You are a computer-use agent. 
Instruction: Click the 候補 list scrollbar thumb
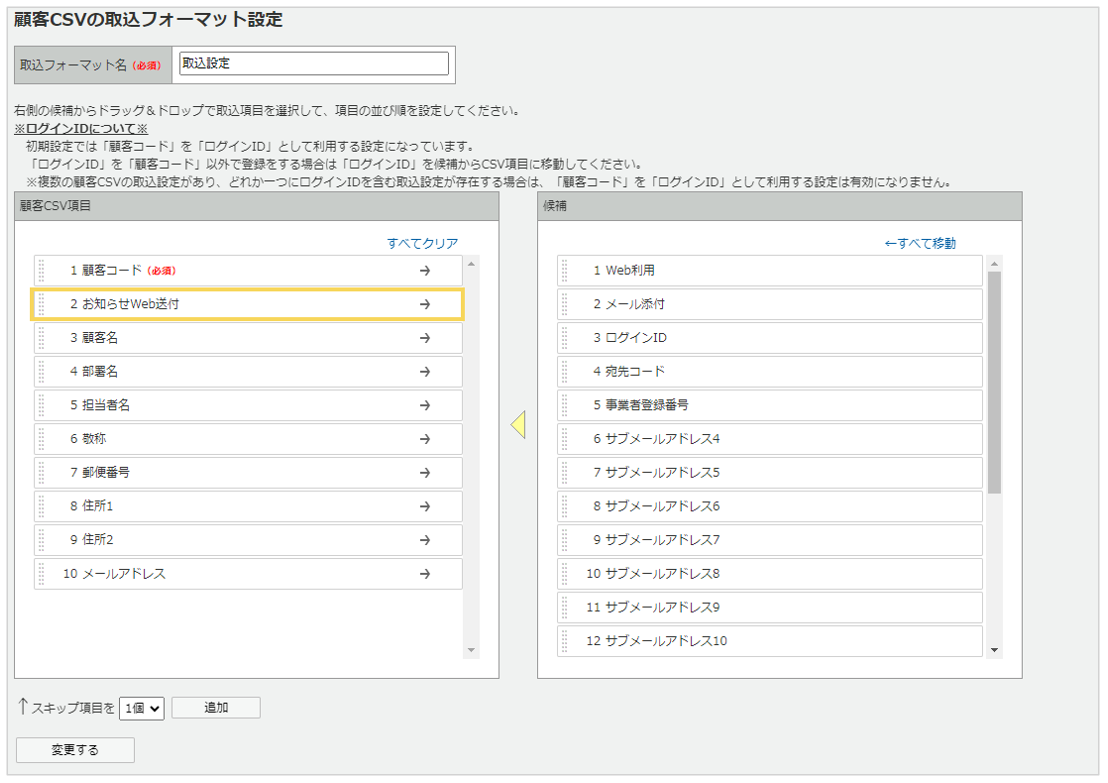pos(994,380)
